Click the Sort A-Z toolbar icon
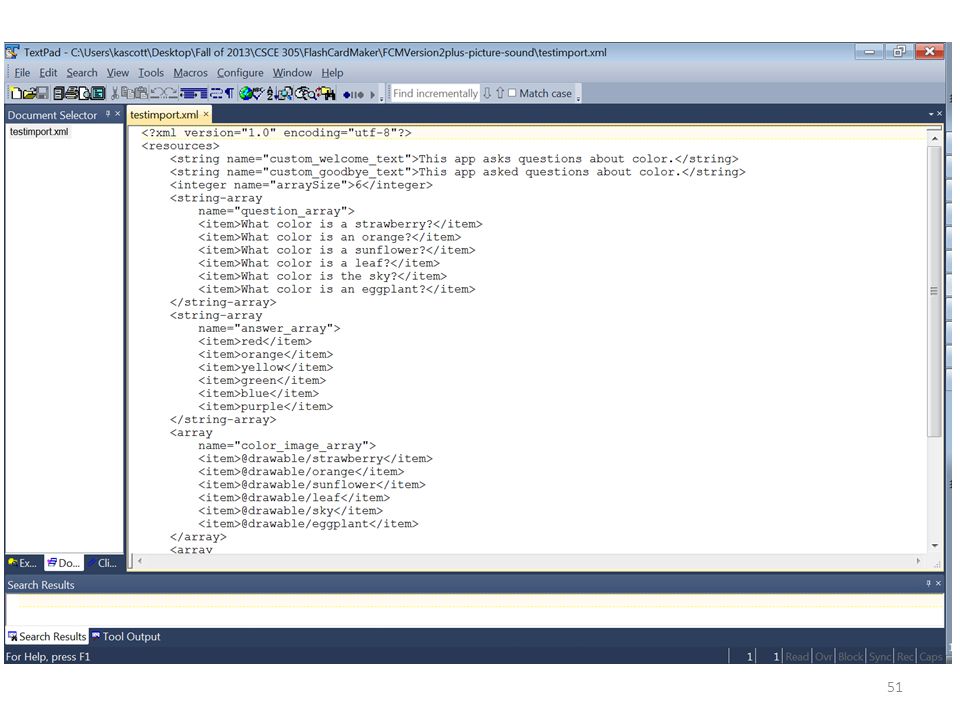 tap(271, 93)
